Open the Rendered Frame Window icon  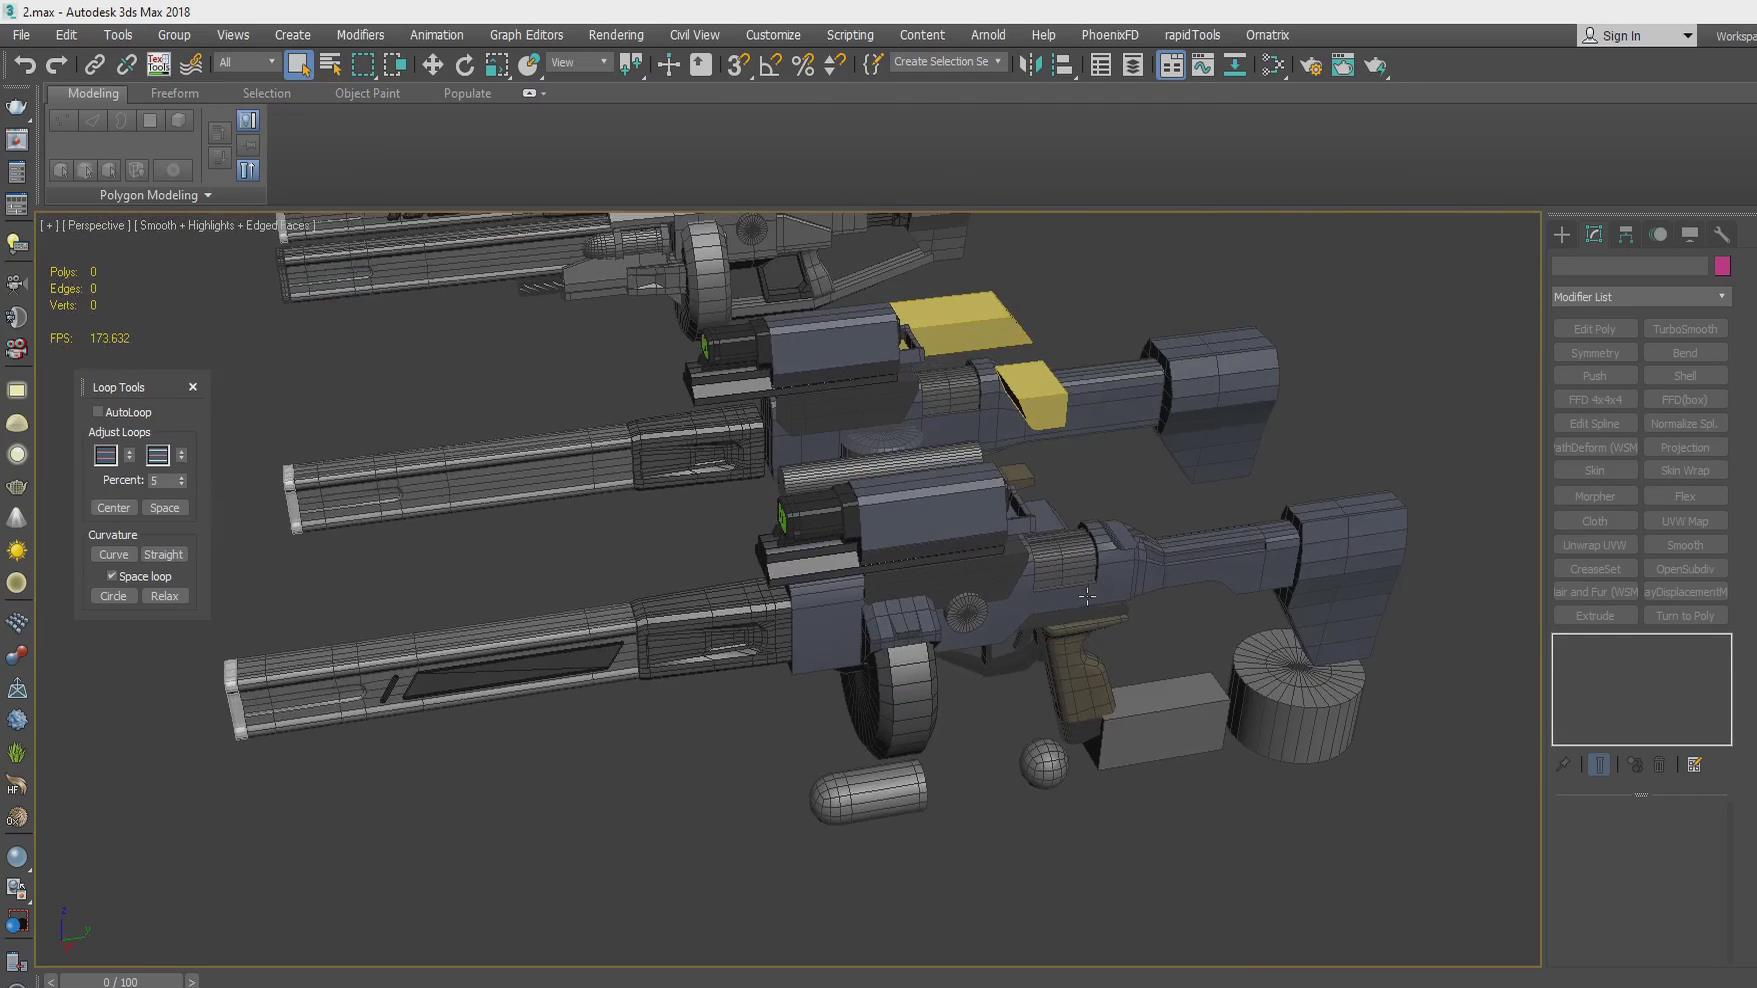click(x=1343, y=65)
